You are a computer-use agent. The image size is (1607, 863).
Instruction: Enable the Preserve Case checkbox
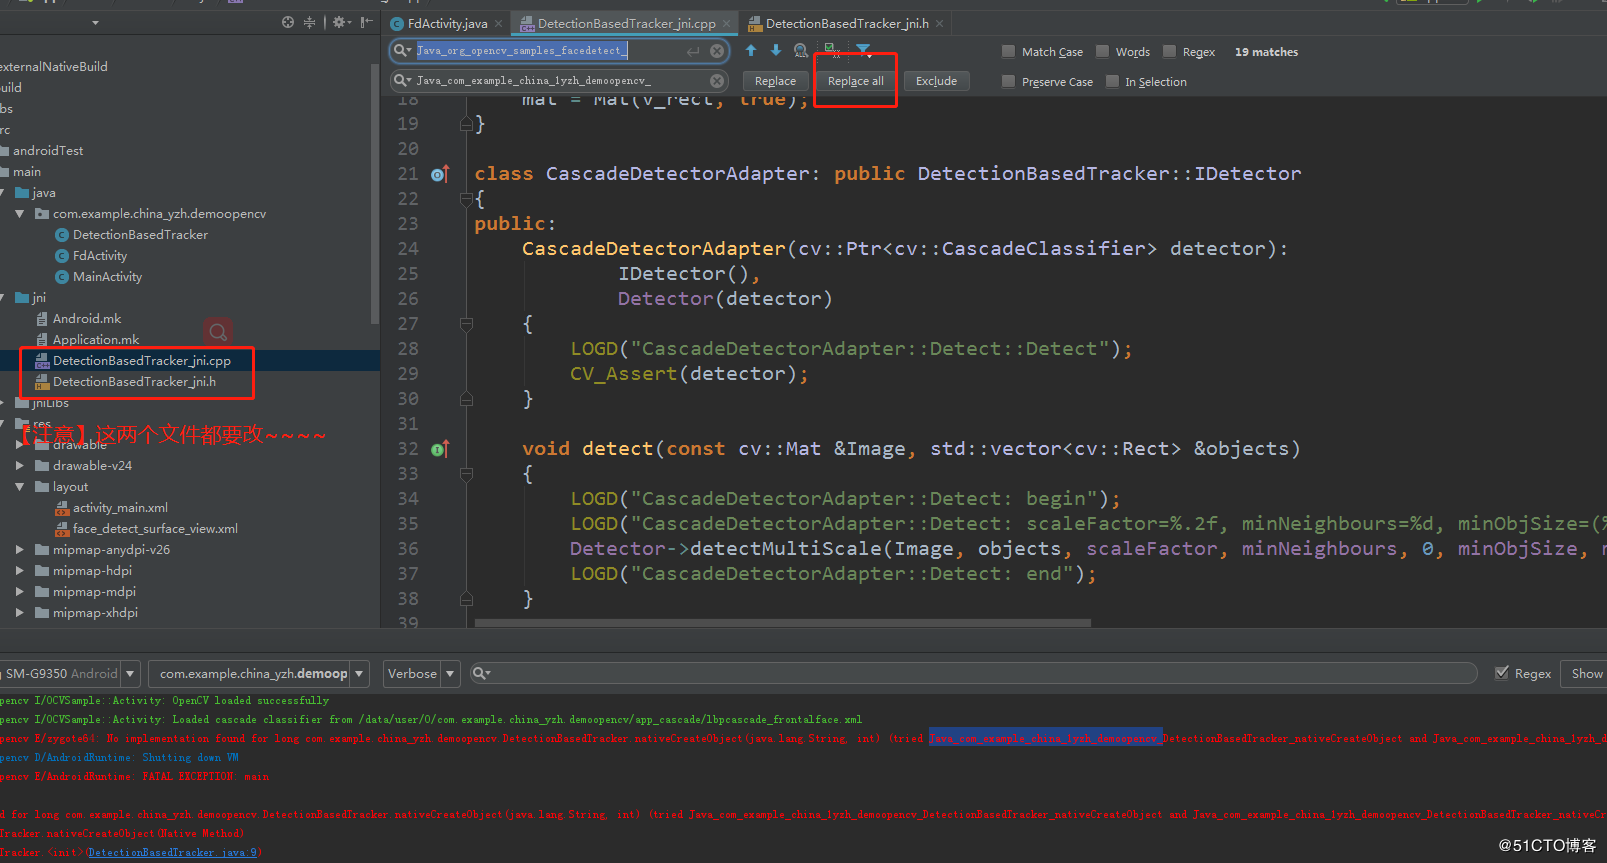(1008, 81)
